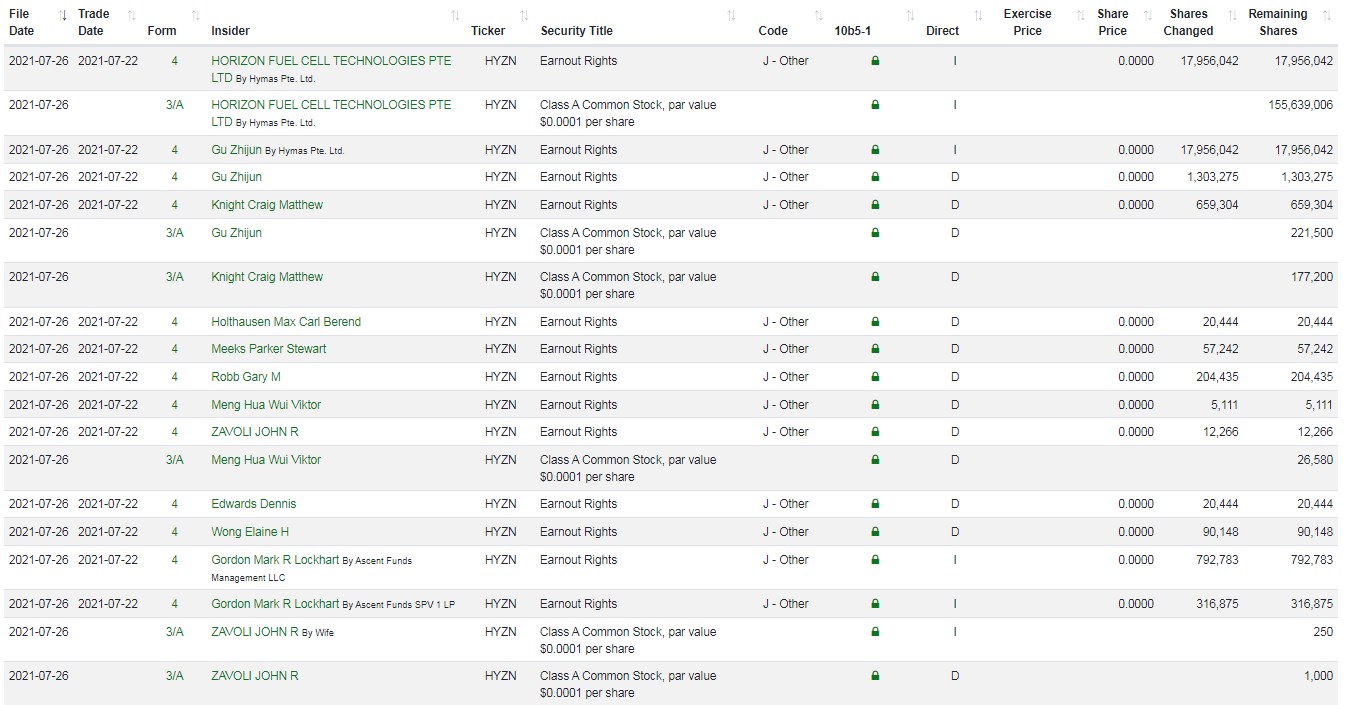
Task: Click the lock icon in the HORIZON FUEL CELL row
Action: [875, 61]
